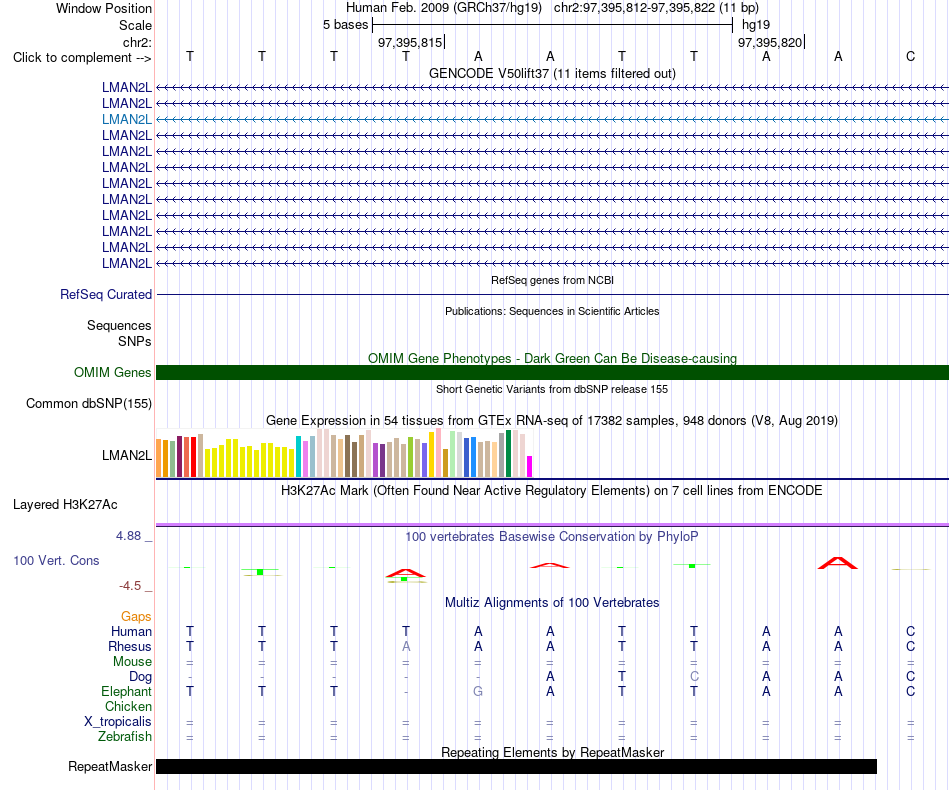This screenshot has width=950, height=790.
Task: Click the orange 'Gaps' label
Action: (x=136, y=617)
